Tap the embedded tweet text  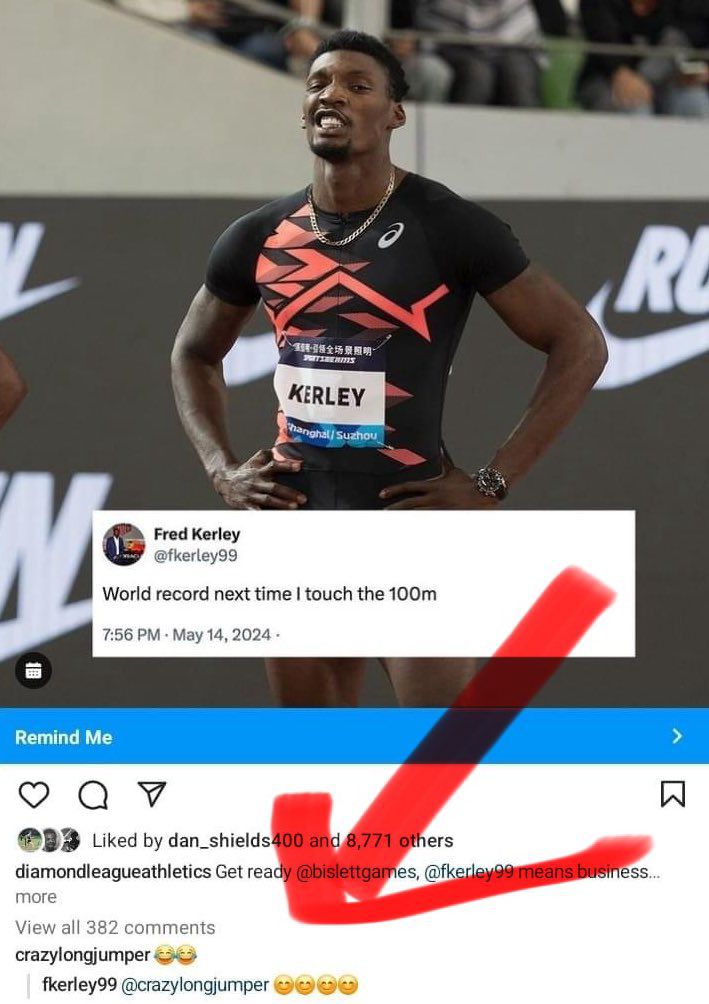270,594
